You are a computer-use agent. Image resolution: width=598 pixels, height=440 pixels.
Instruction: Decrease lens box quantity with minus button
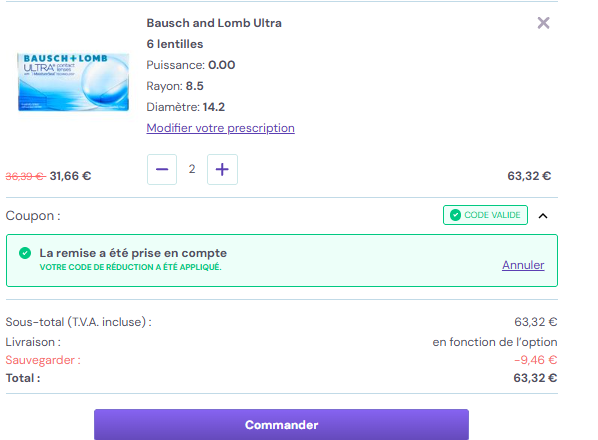(162, 169)
